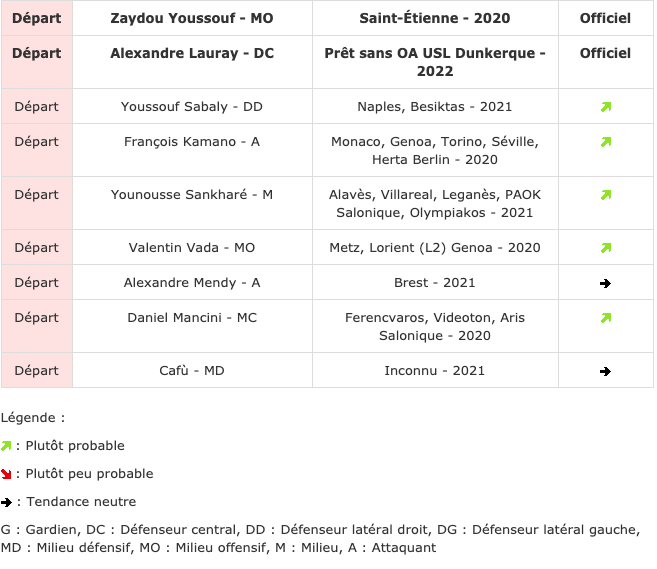Click the black 'Tendance neutre' legend arrow
657x569 pixels.
coord(6,502)
